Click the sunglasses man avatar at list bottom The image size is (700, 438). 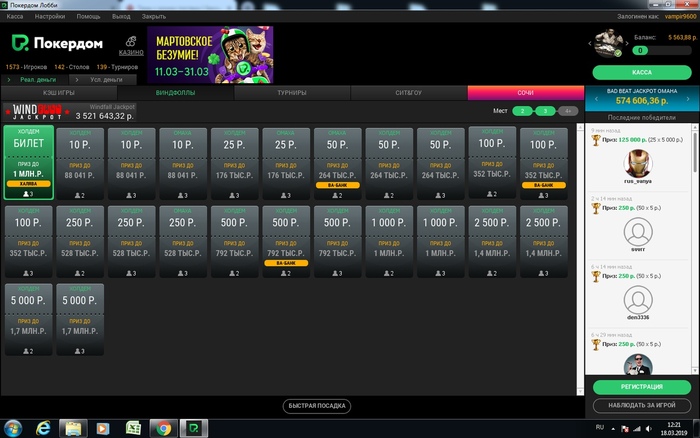tap(638, 364)
